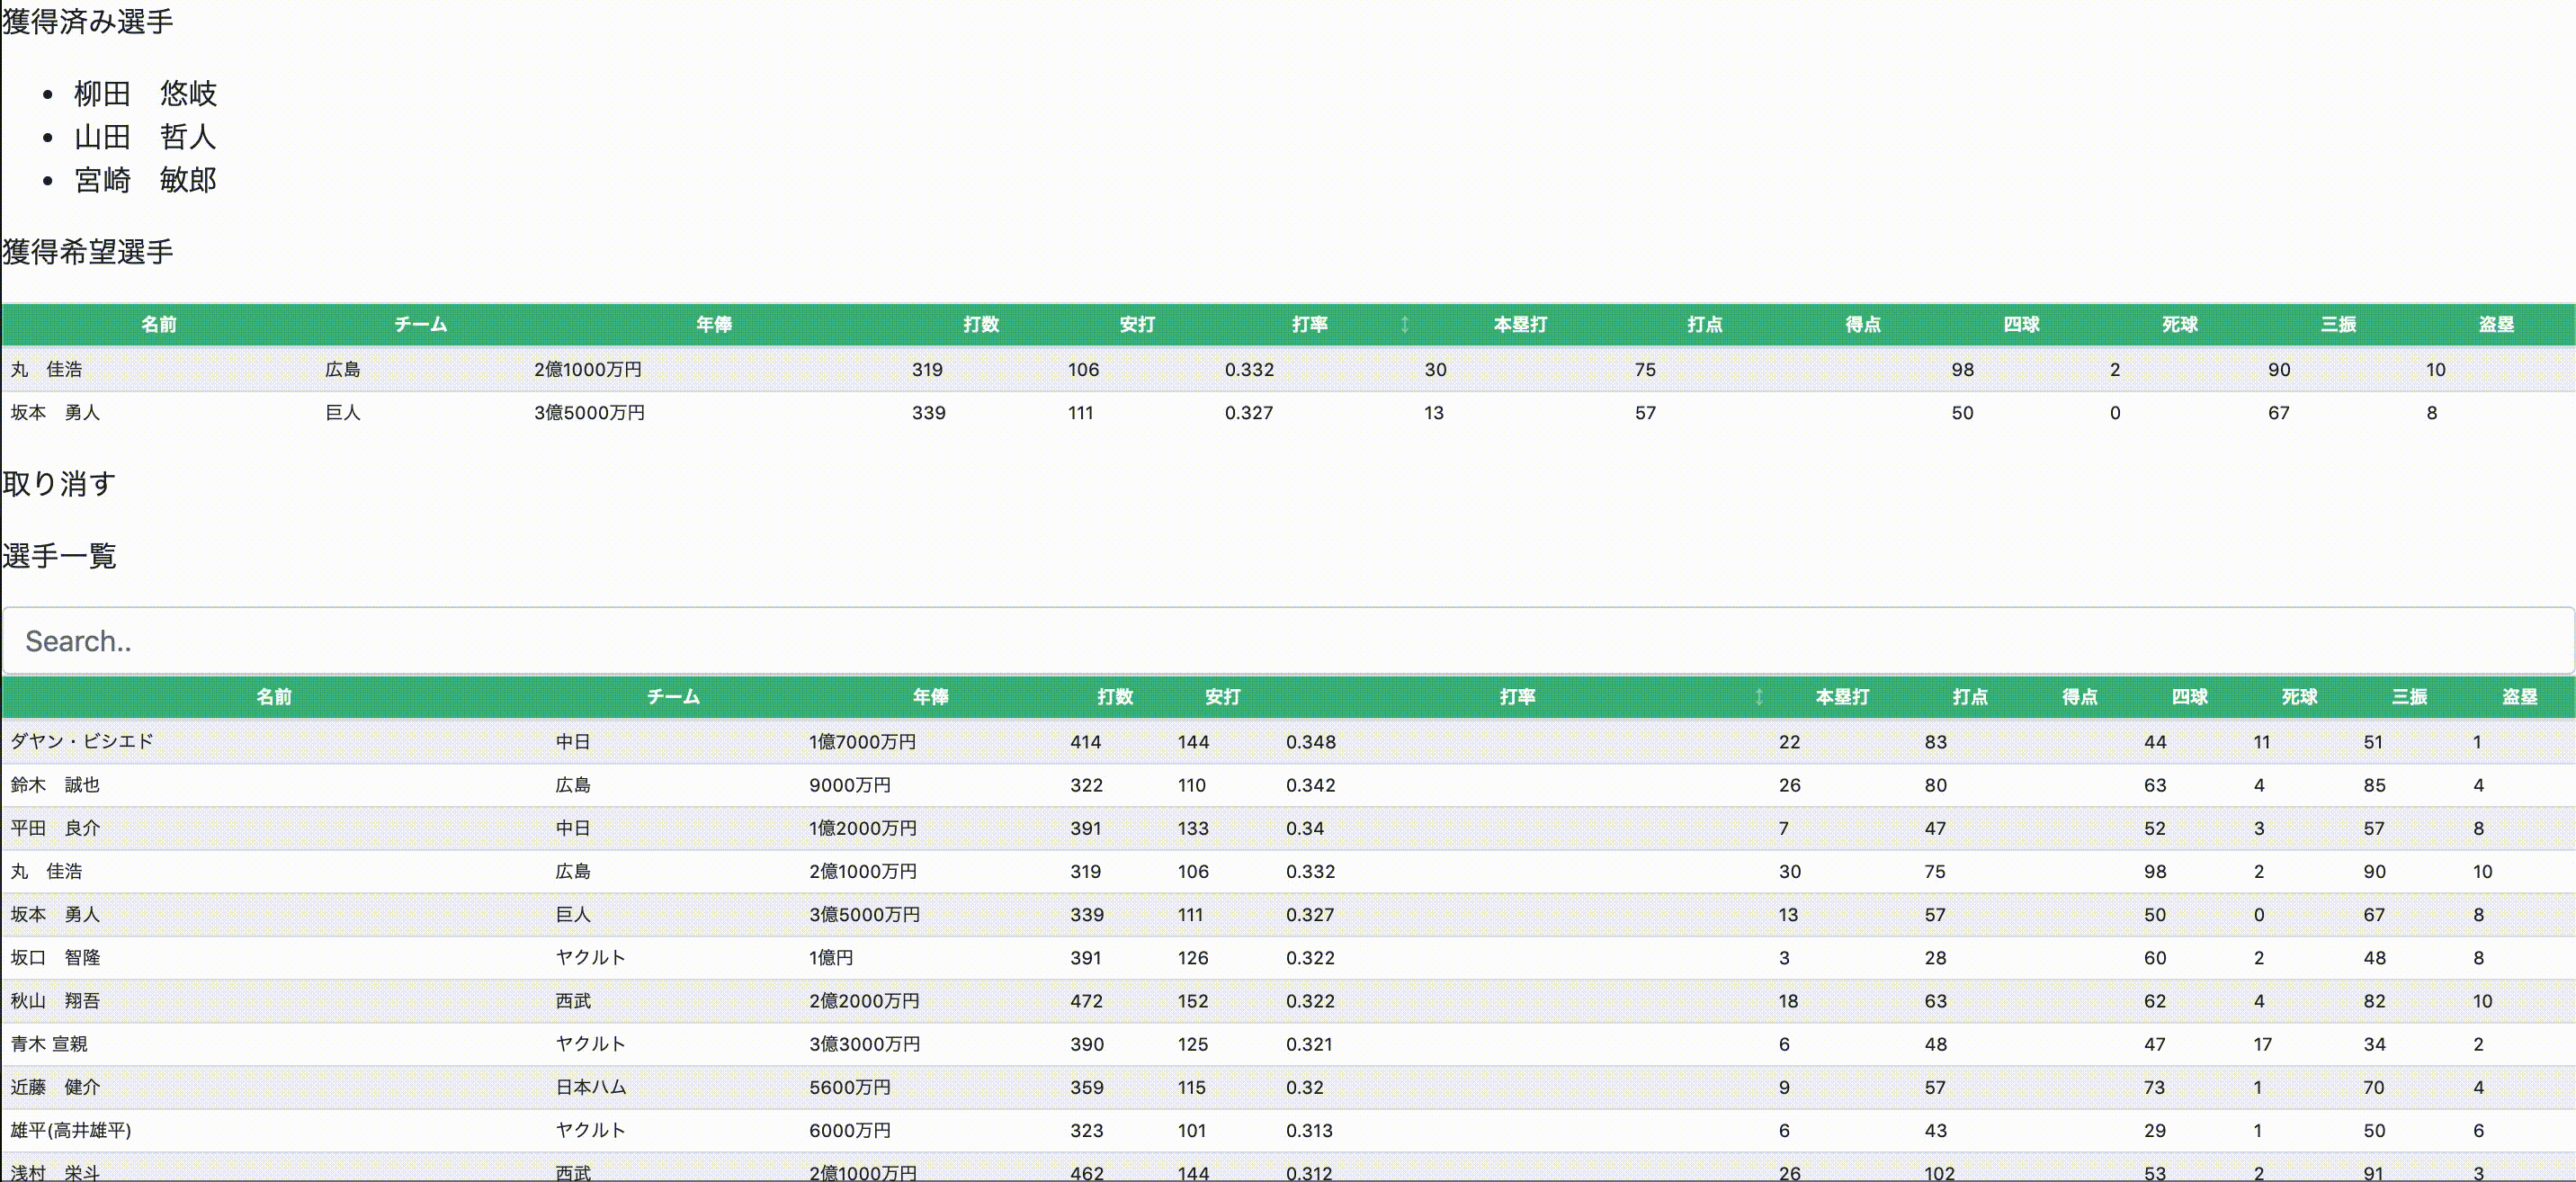
Task: Sort player list by 年俸 column header
Action: tap(930, 697)
